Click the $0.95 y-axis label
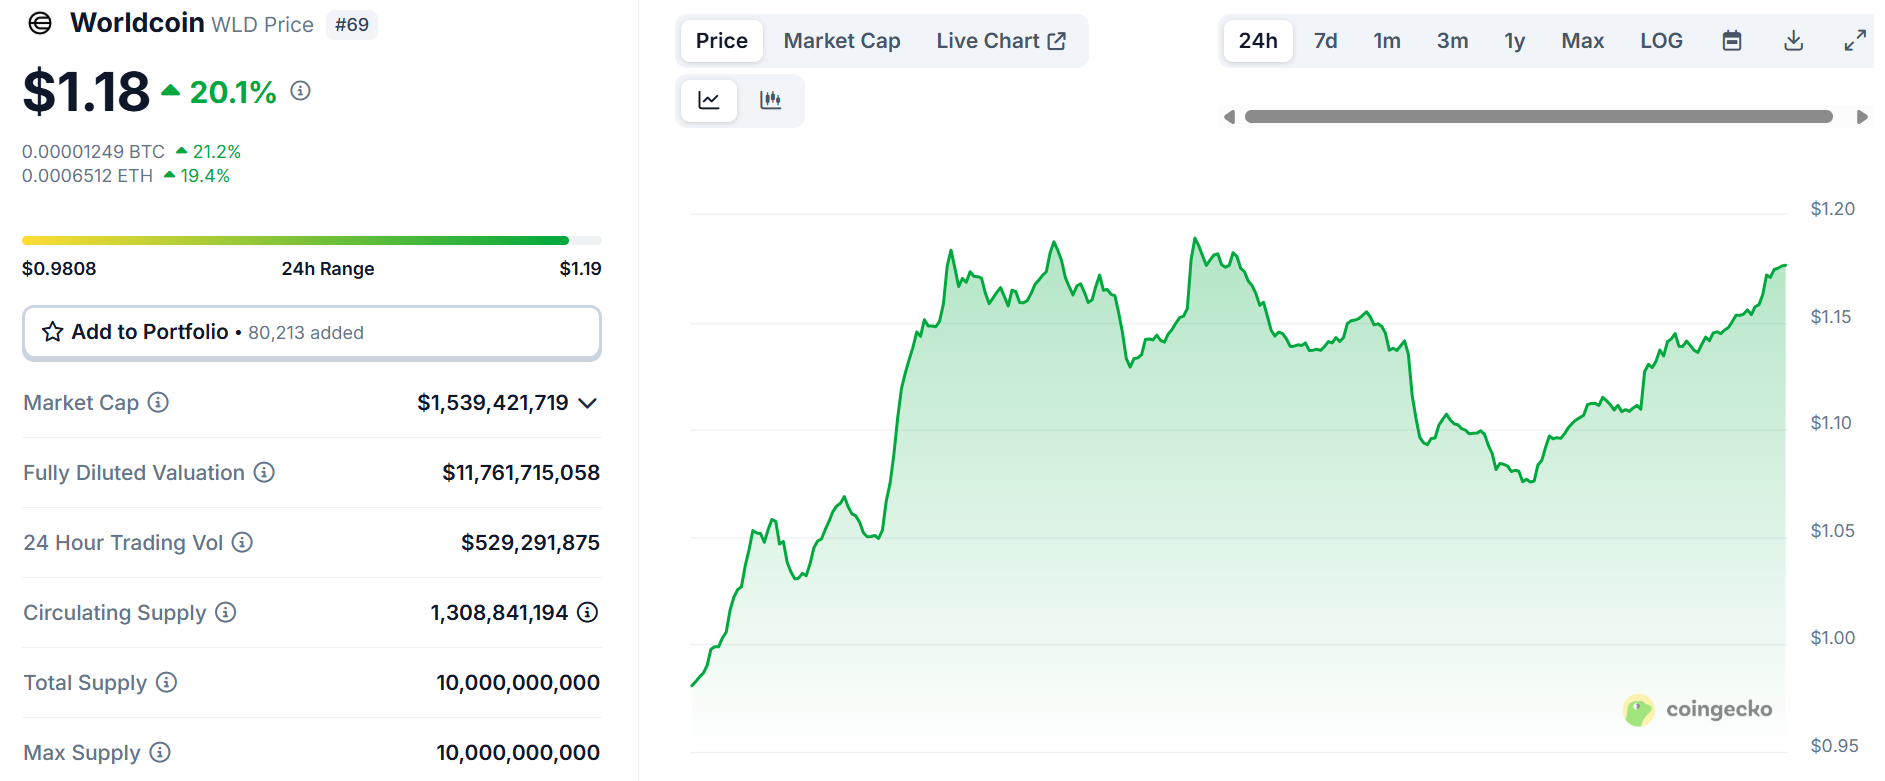The image size is (1885, 781). [1834, 746]
